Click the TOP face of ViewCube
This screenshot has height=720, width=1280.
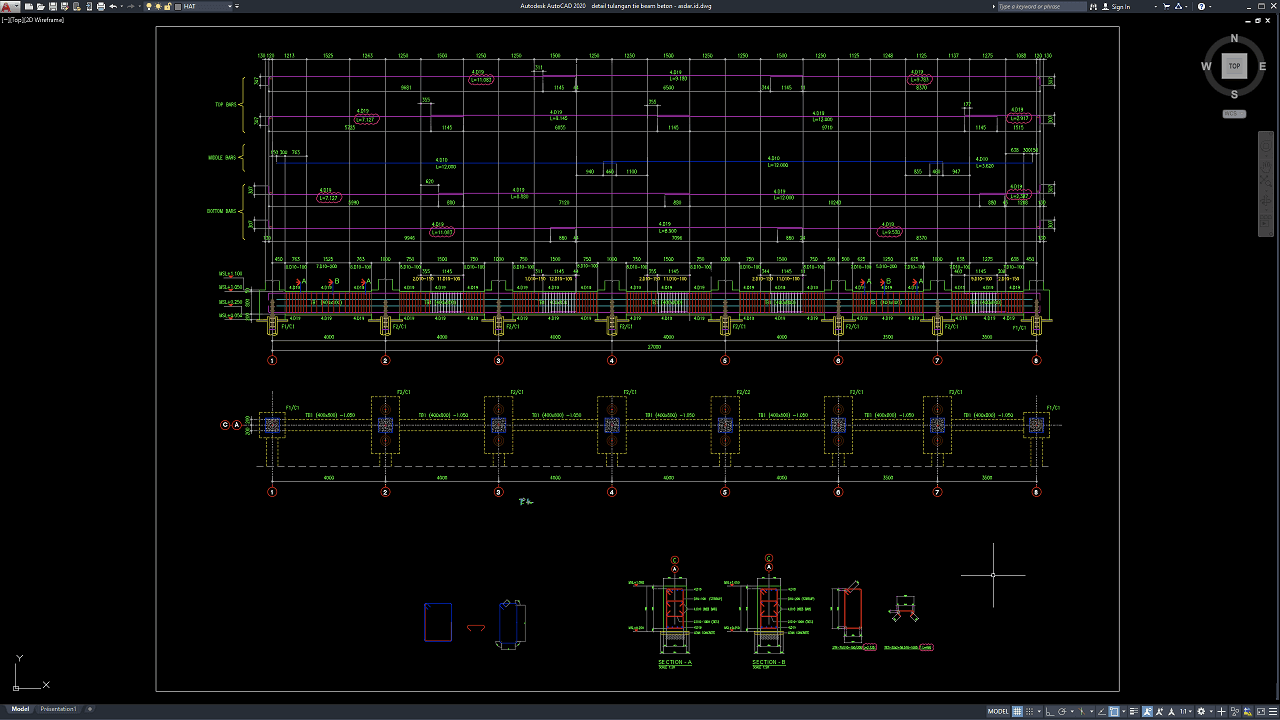pyautogui.click(x=1234, y=66)
